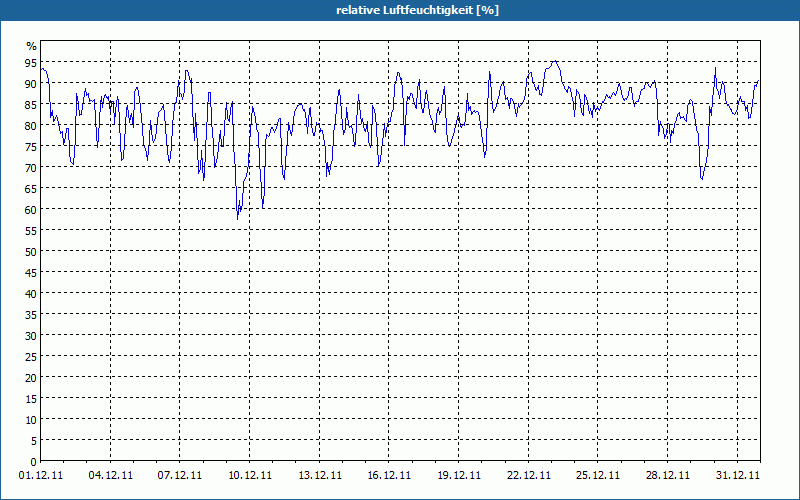800x500 pixels.
Task: Click the 70 y-axis value
Action: tap(31, 168)
